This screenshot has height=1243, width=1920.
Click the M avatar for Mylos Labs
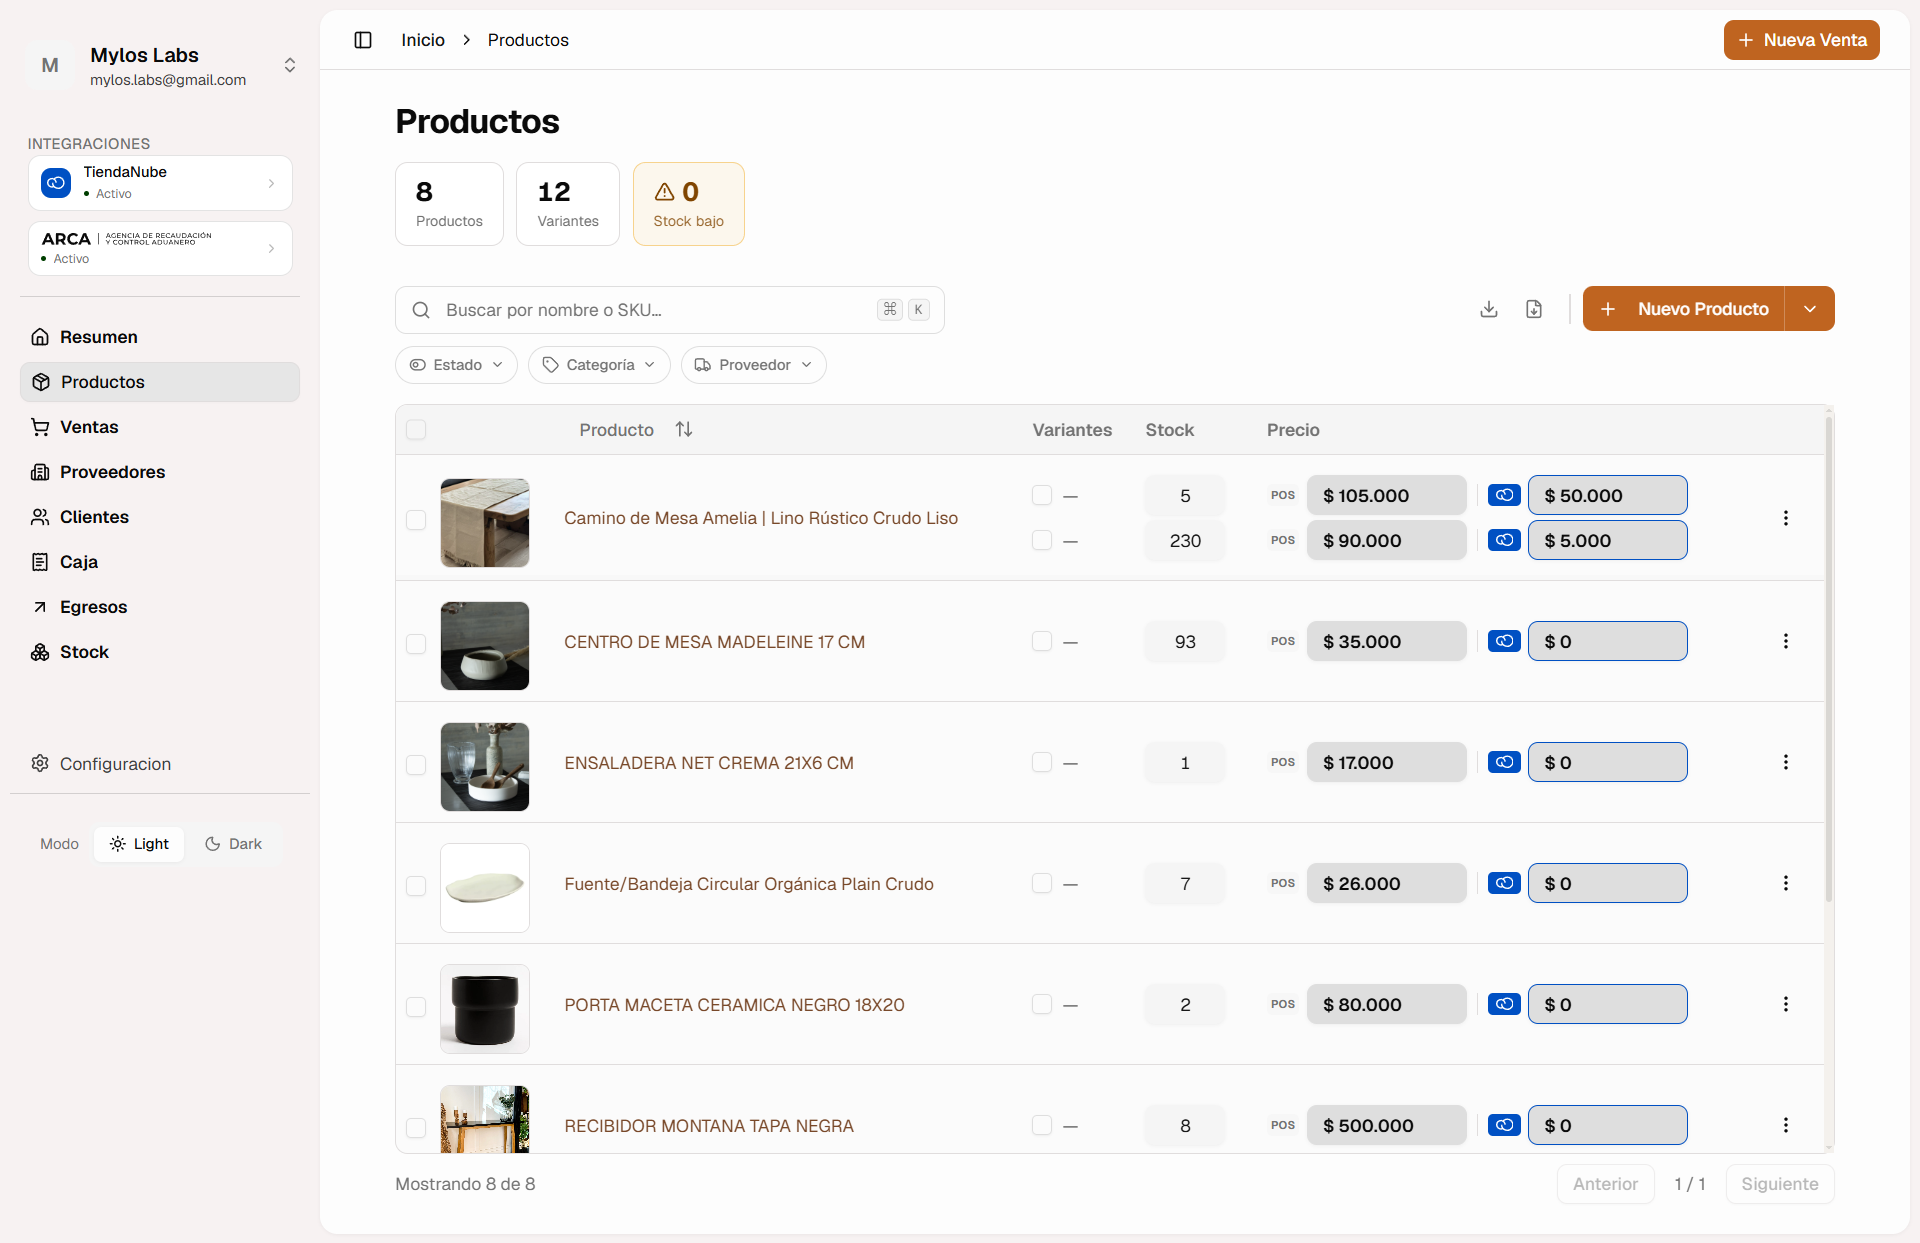click(50, 66)
